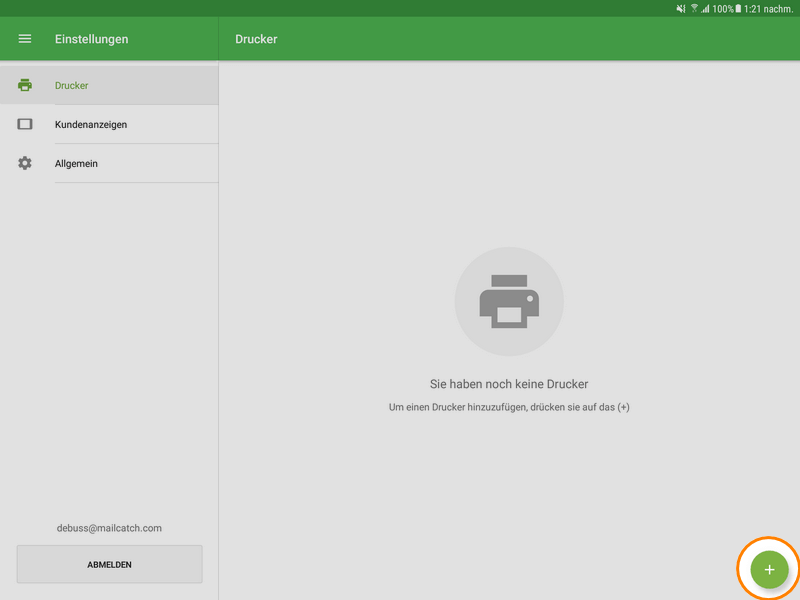The height and width of the screenshot is (600, 800).
Task: Open the hamburger navigation menu
Action: click(x=25, y=39)
